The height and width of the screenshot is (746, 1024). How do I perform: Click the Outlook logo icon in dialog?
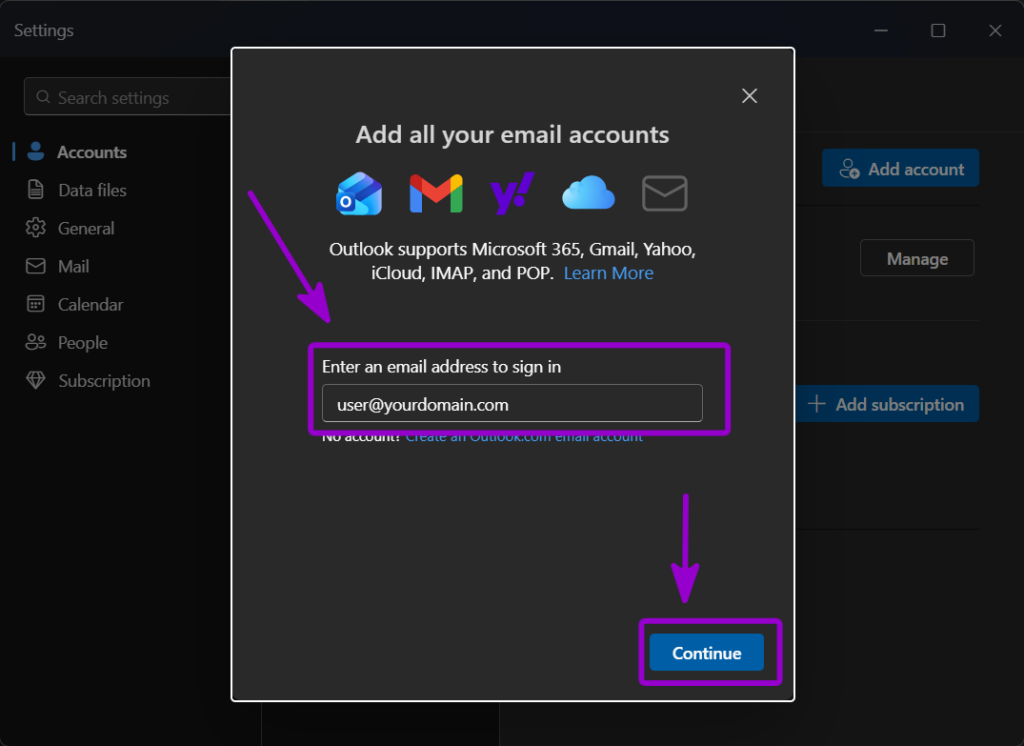pyautogui.click(x=359, y=193)
